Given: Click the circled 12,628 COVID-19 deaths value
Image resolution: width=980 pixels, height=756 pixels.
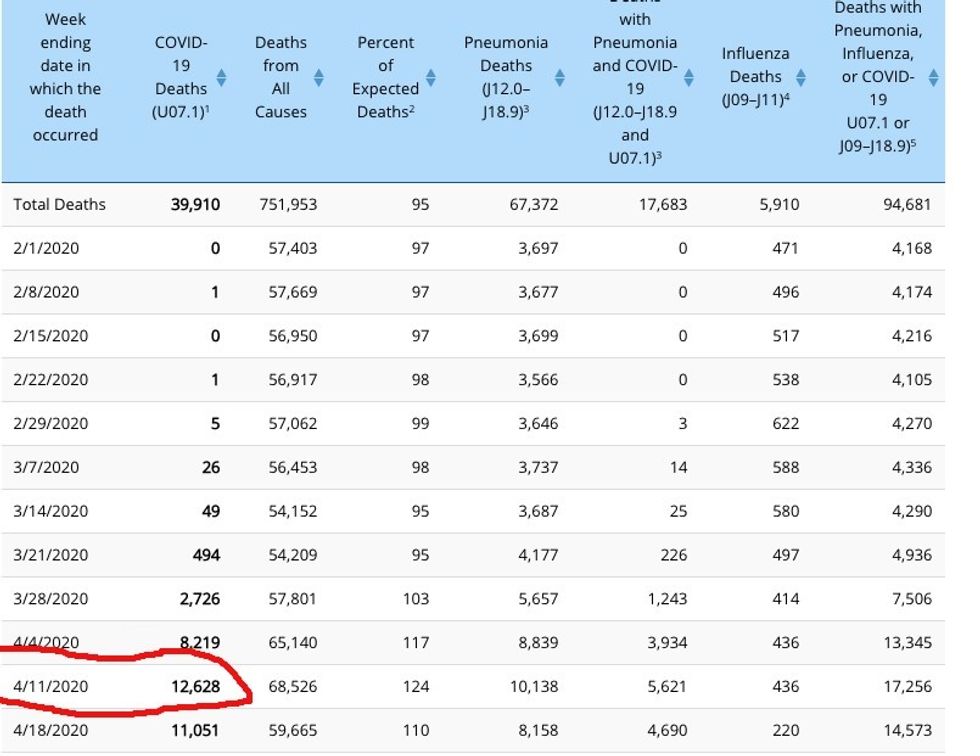Looking at the screenshot, I should click(194, 686).
